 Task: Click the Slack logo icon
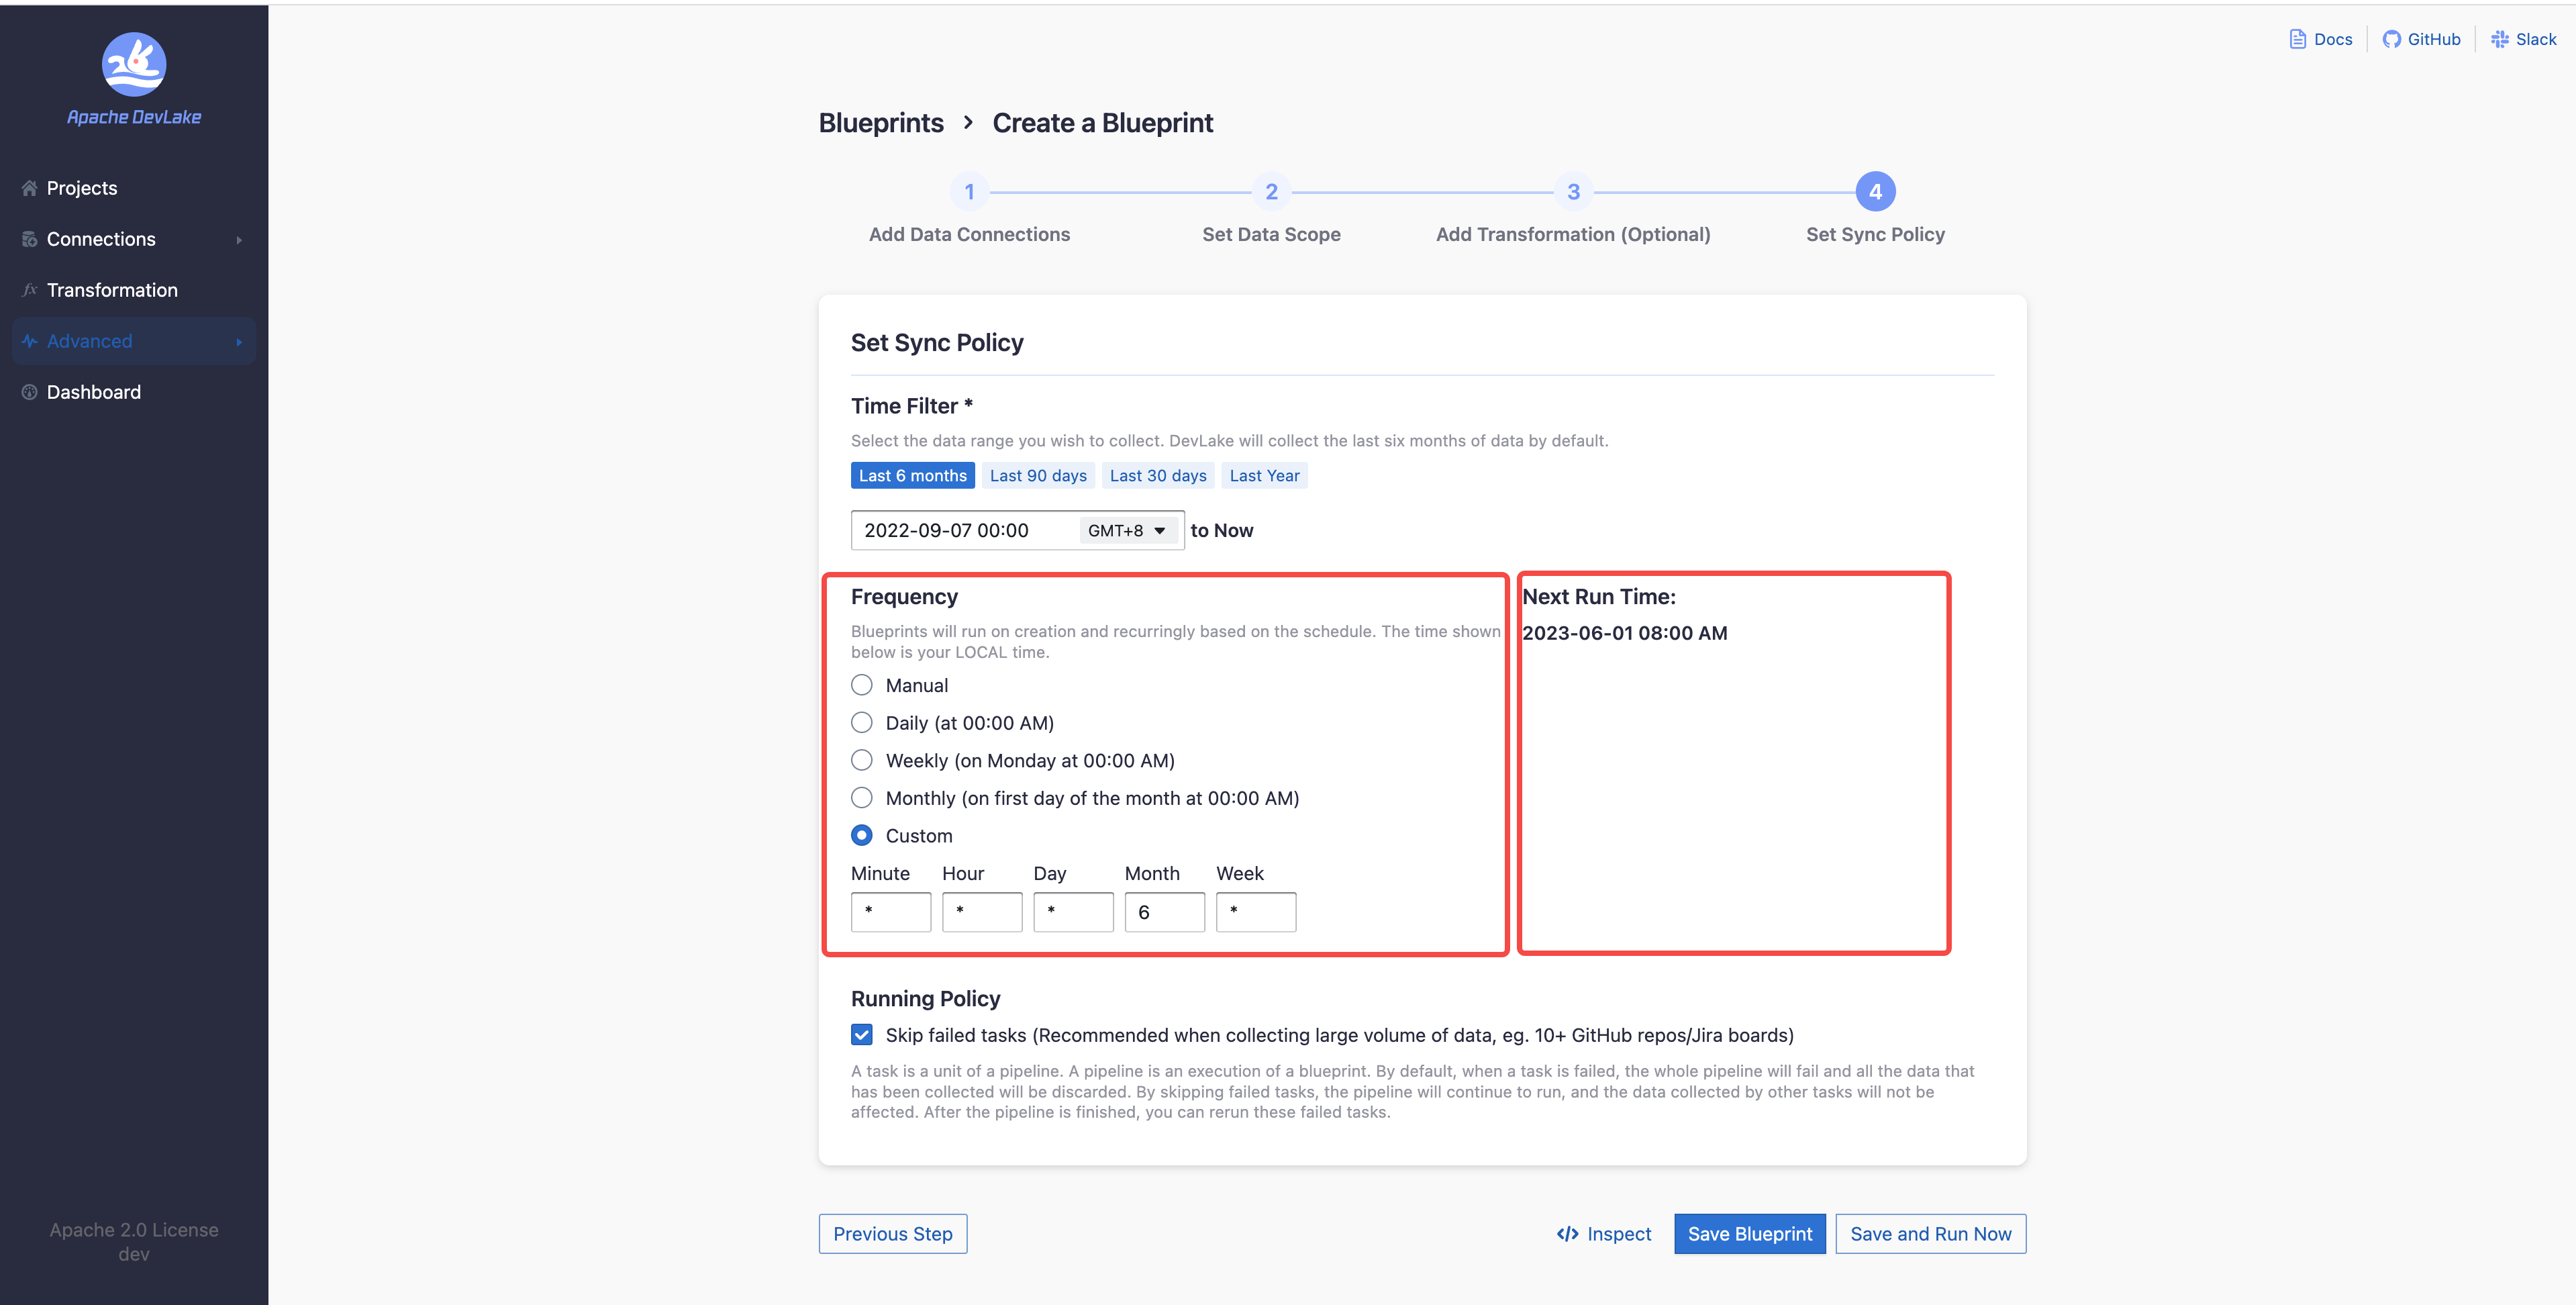coord(2499,39)
